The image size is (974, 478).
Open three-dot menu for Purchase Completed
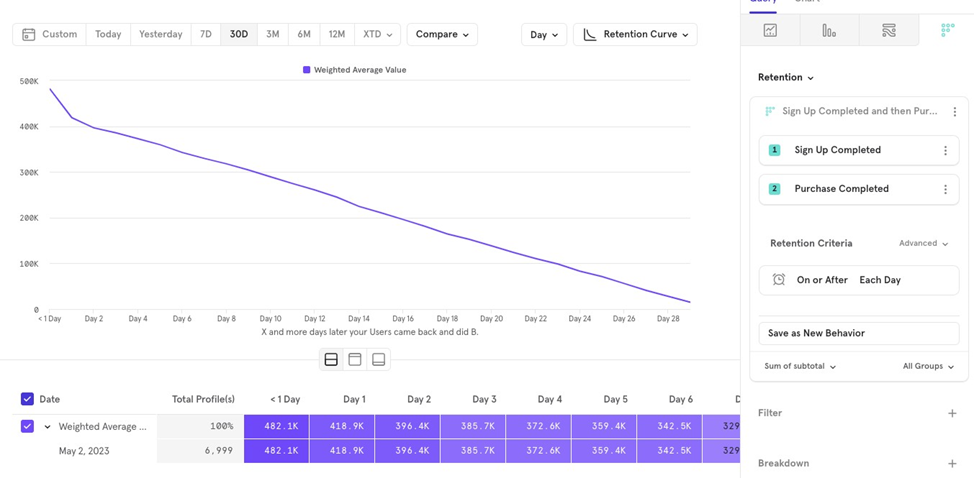click(945, 189)
